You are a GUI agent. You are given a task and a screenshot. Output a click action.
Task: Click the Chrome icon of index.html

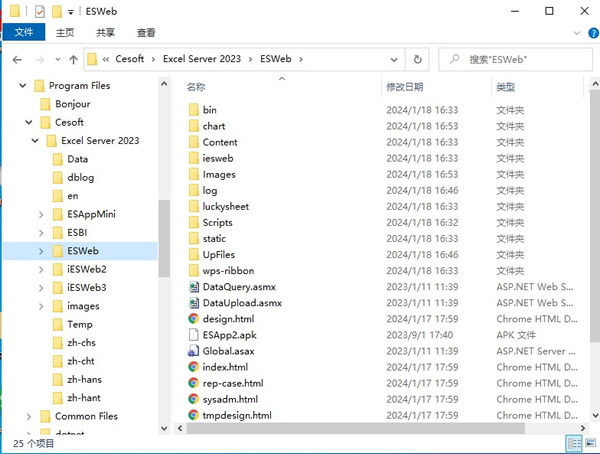(x=194, y=367)
